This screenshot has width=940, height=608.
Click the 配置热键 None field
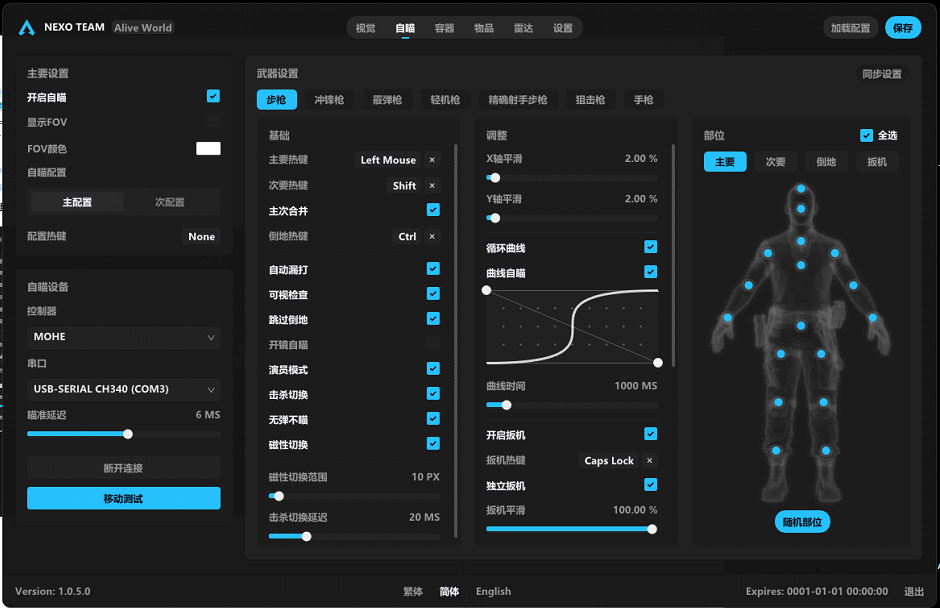click(x=201, y=237)
